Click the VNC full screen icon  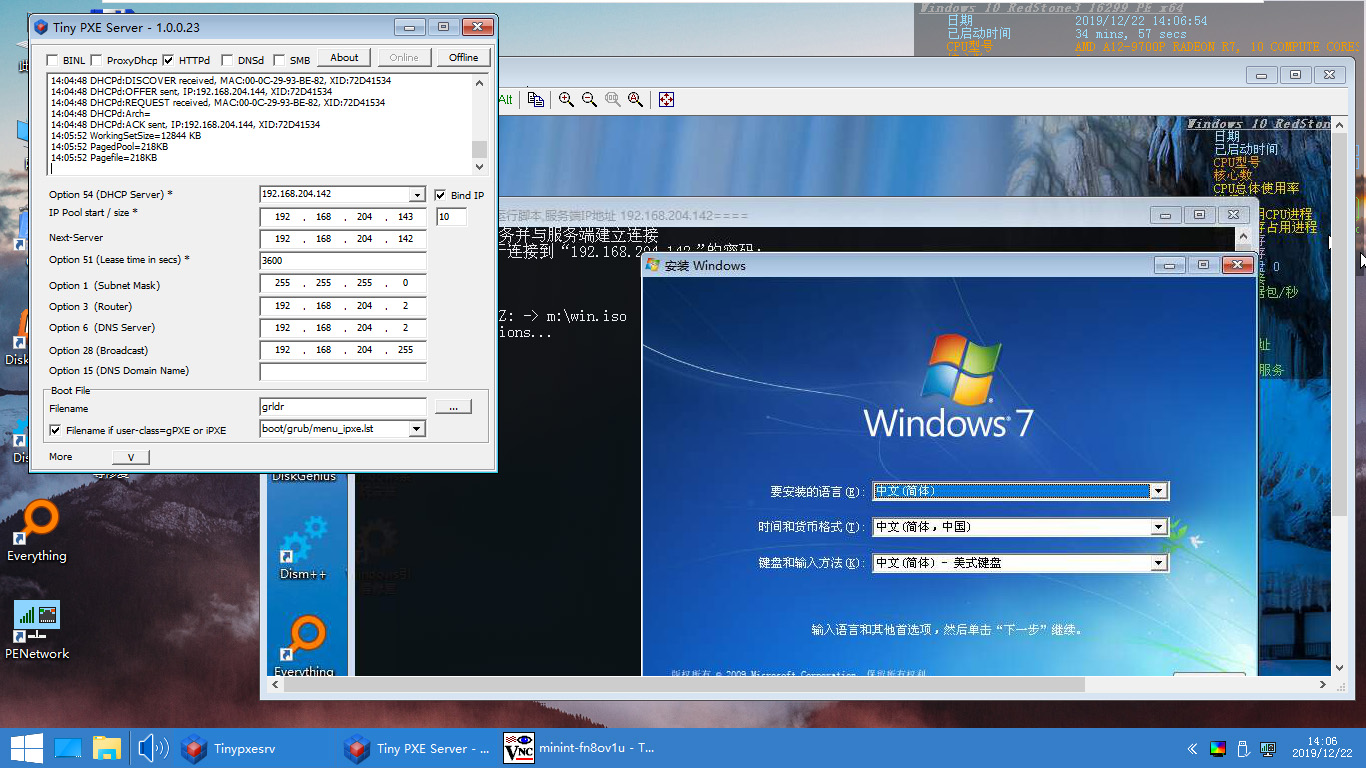click(666, 99)
